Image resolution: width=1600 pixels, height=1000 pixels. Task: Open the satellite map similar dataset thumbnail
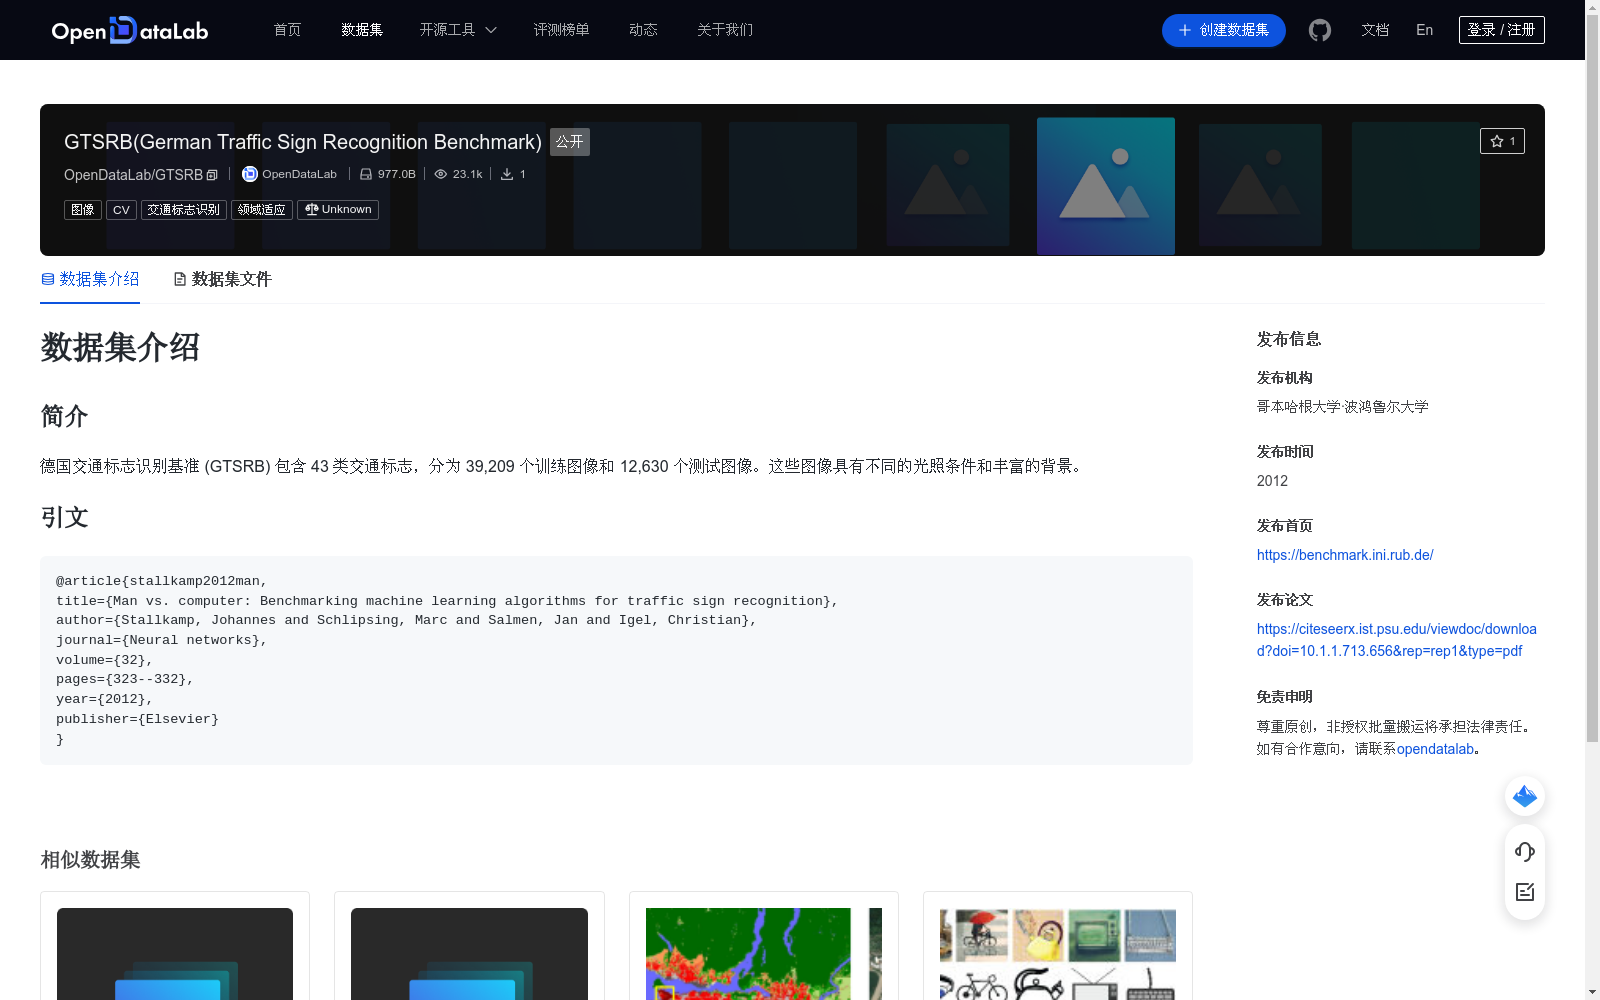(764, 954)
